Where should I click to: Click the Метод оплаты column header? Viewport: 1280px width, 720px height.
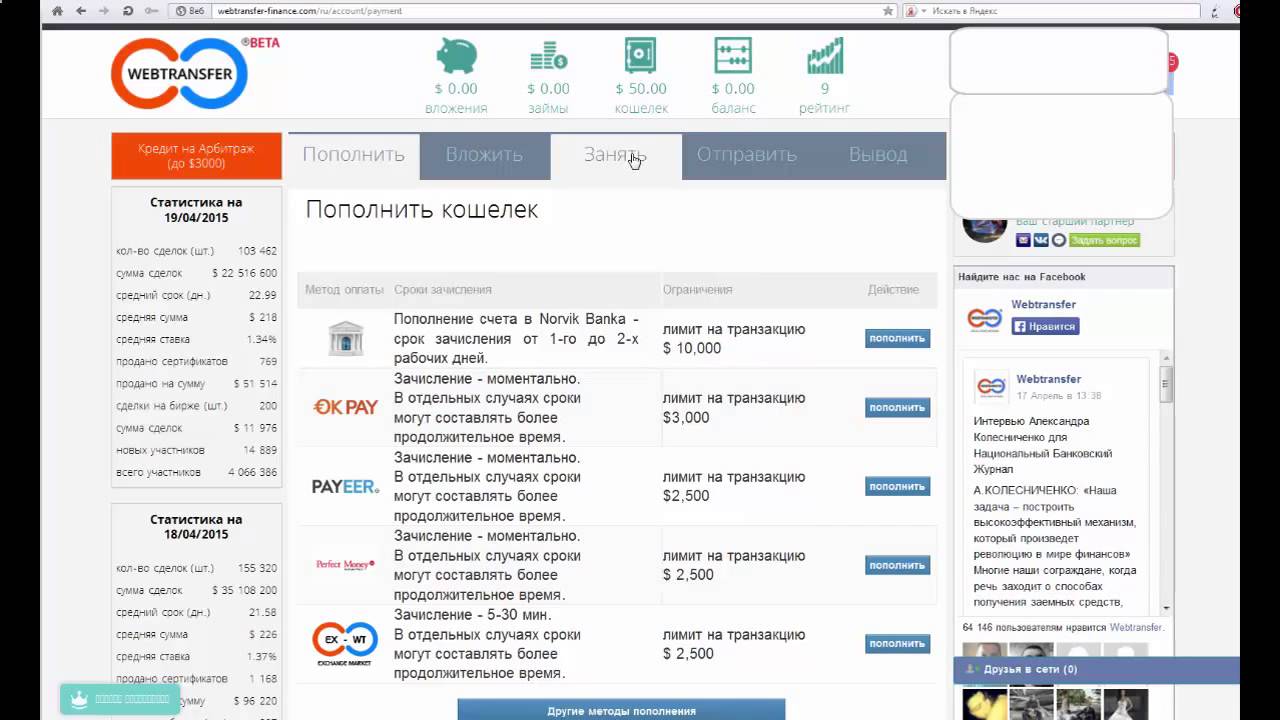[x=344, y=290]
